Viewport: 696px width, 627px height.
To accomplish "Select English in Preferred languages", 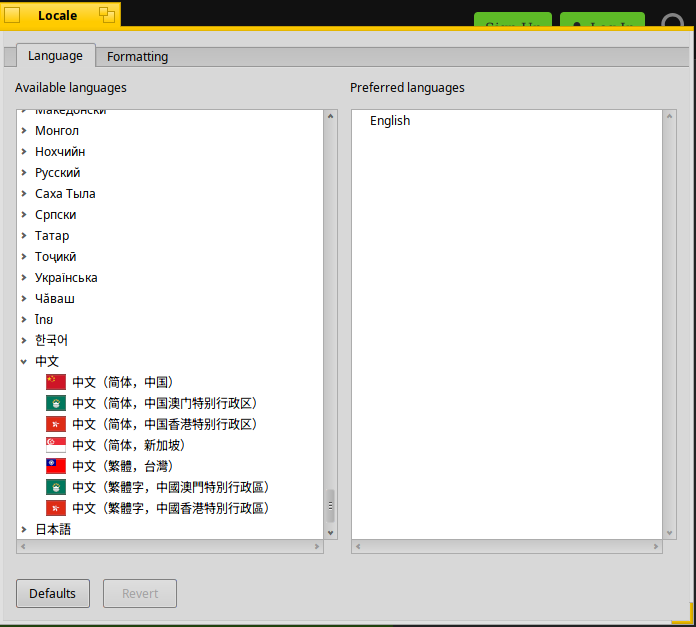I will pyautogui.click(x=390, y=121).
